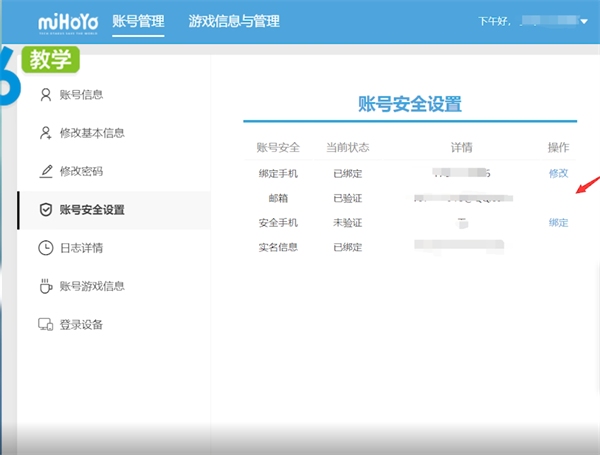This screenshot has height=455, width=600.
Task: Click the cup icon beside 账号游戏信息
Action: point(44,286)
